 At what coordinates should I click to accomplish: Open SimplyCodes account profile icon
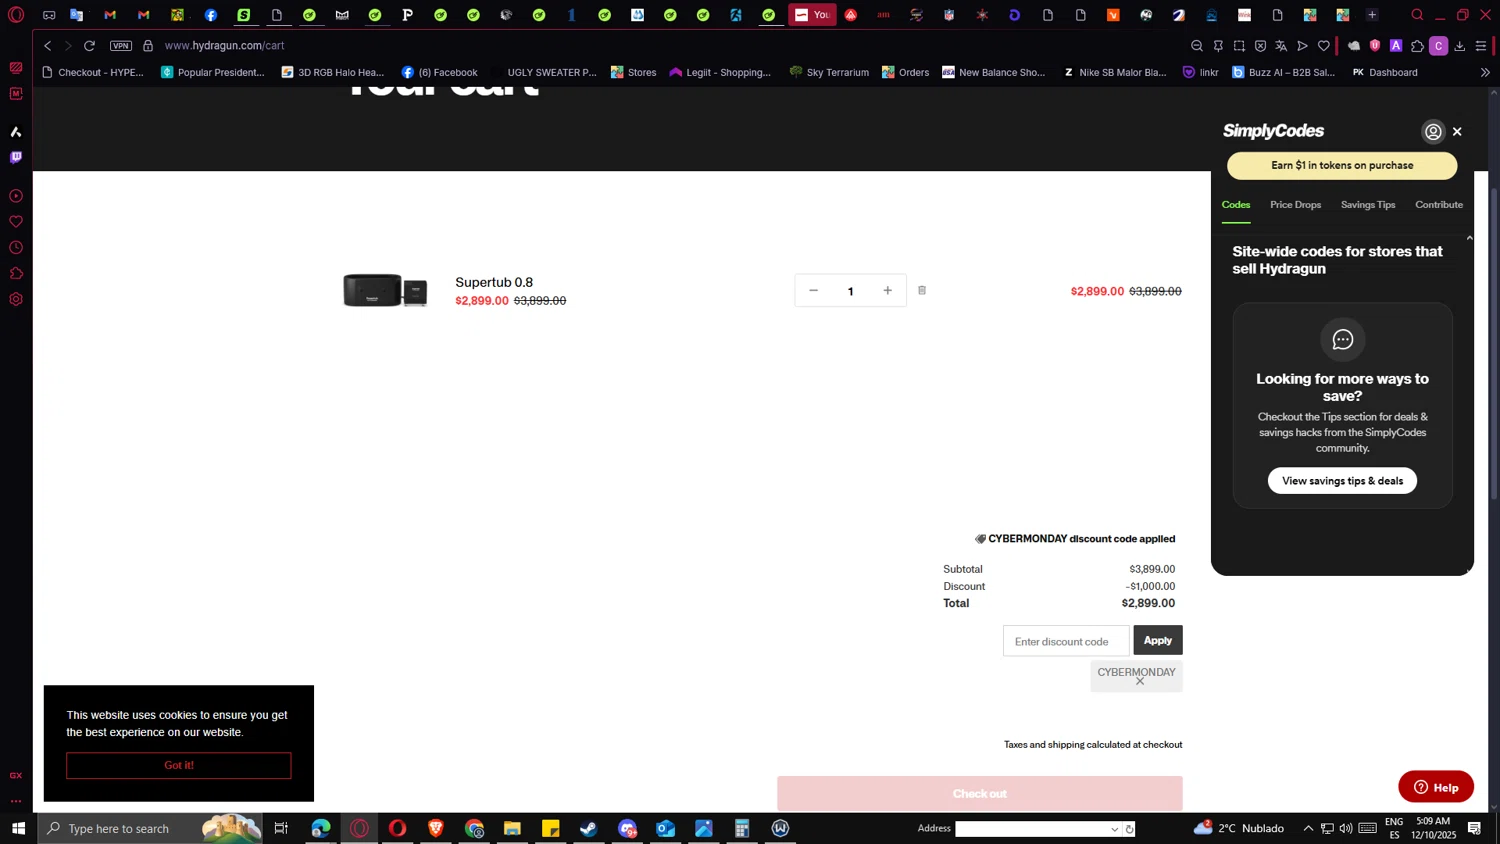coord(1433,132)
